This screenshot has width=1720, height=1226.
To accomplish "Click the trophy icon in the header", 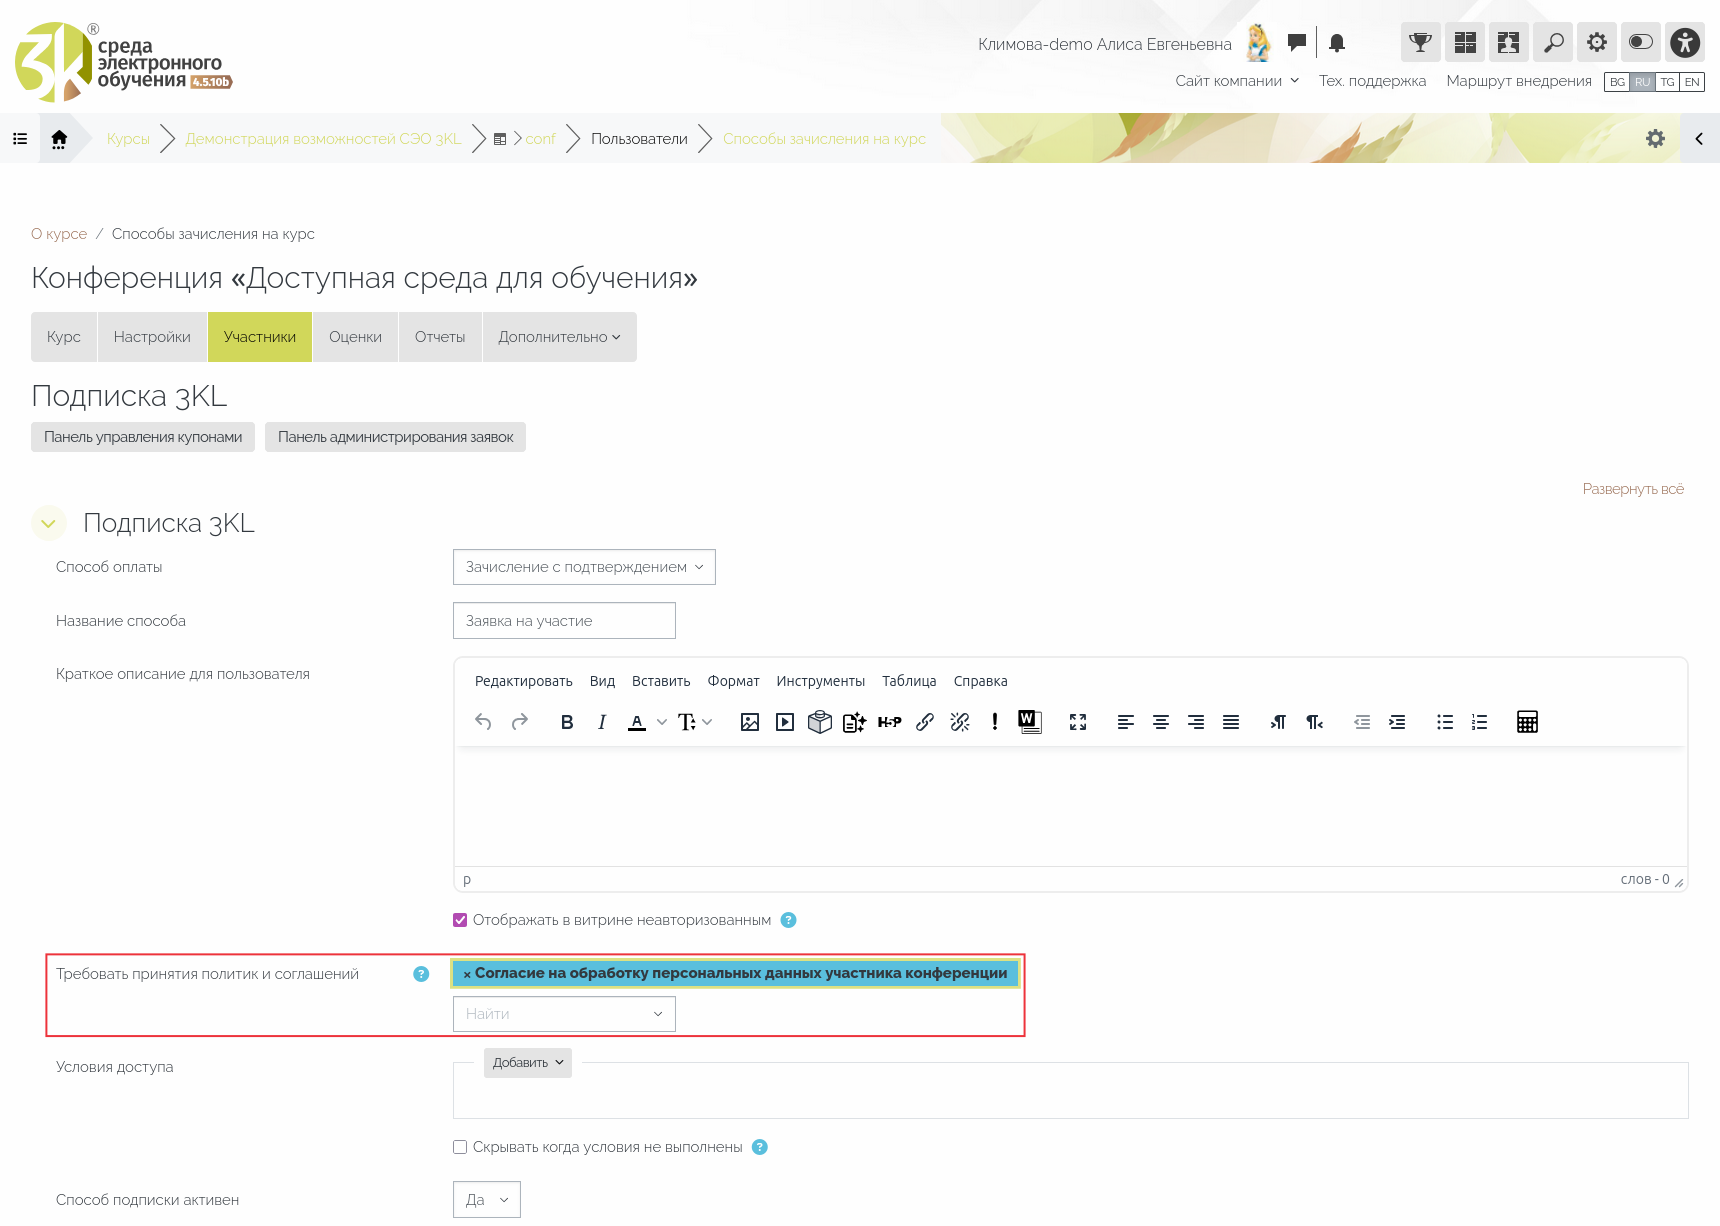I will [x=1420, y=43].
